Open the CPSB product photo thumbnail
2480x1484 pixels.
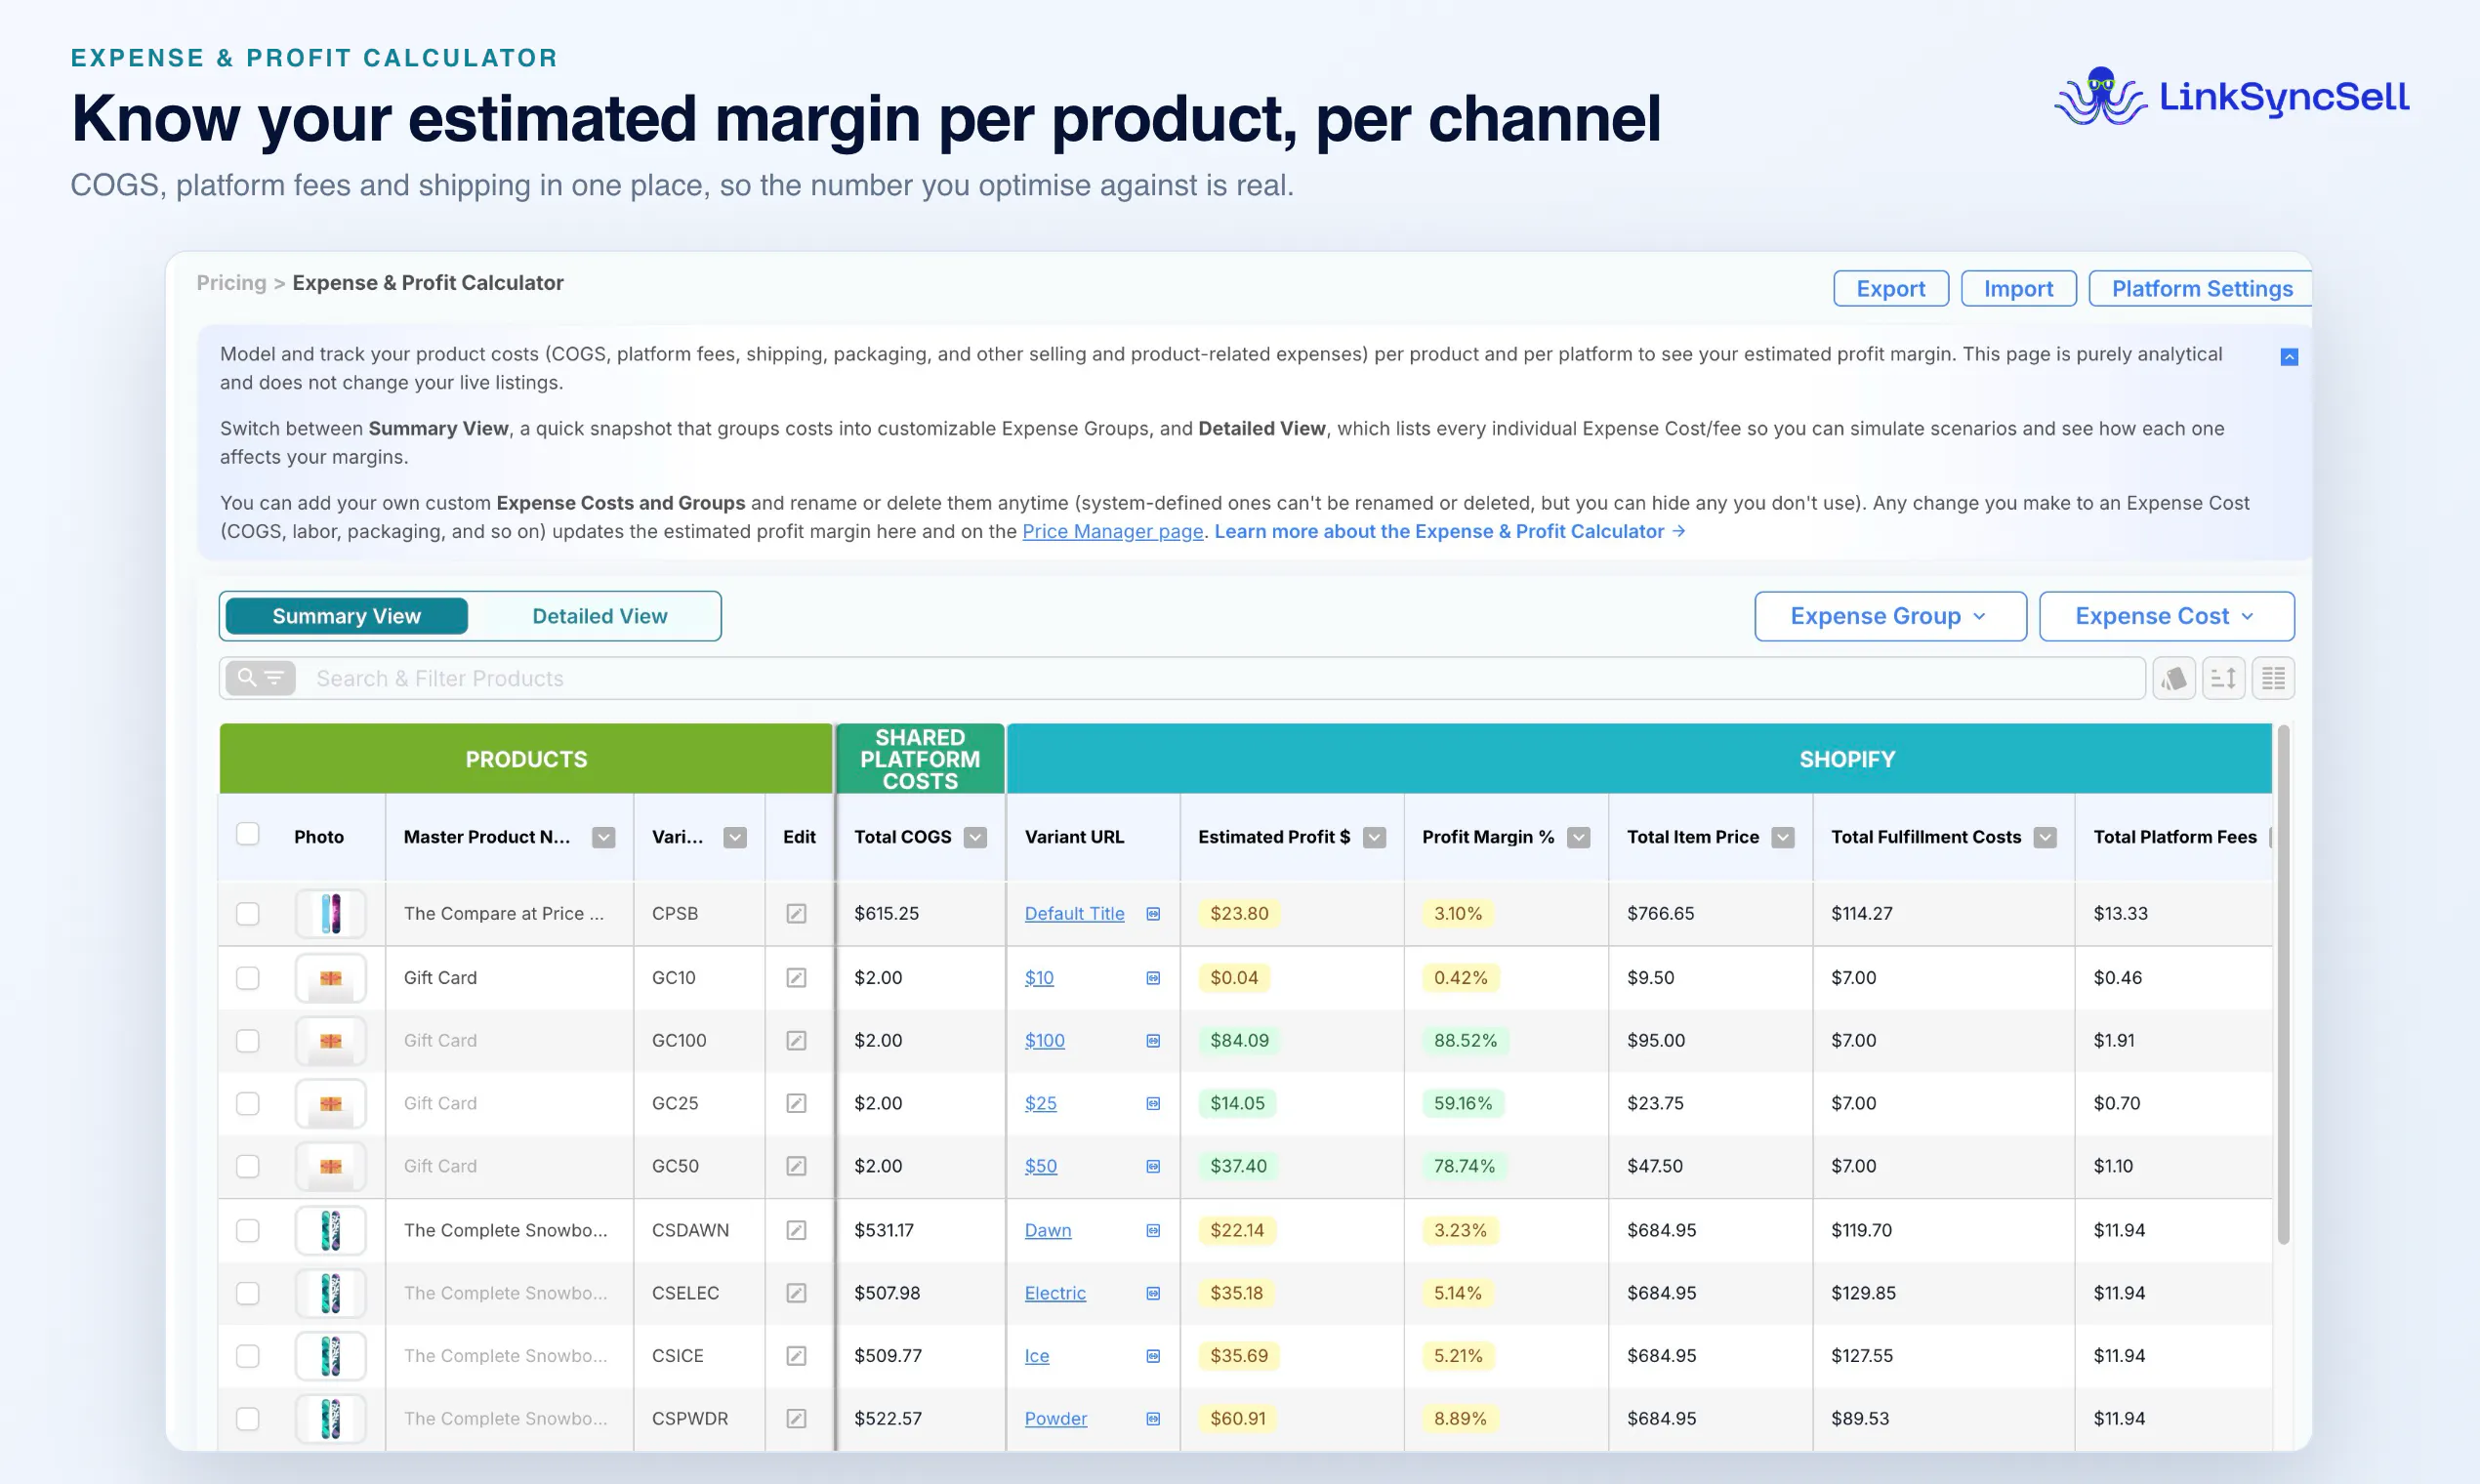click(330, 913)
